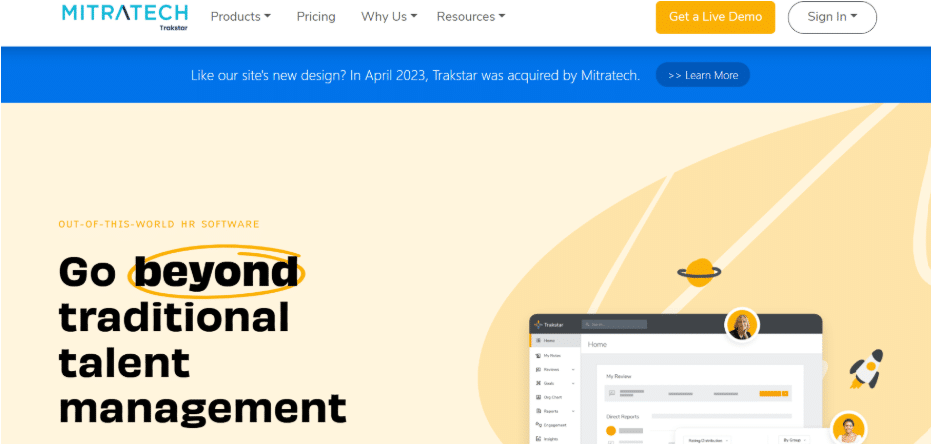Click the smiling woman's avatar near By Group
This screenshot has width=931, height=444.
click(x=848, y=429)
